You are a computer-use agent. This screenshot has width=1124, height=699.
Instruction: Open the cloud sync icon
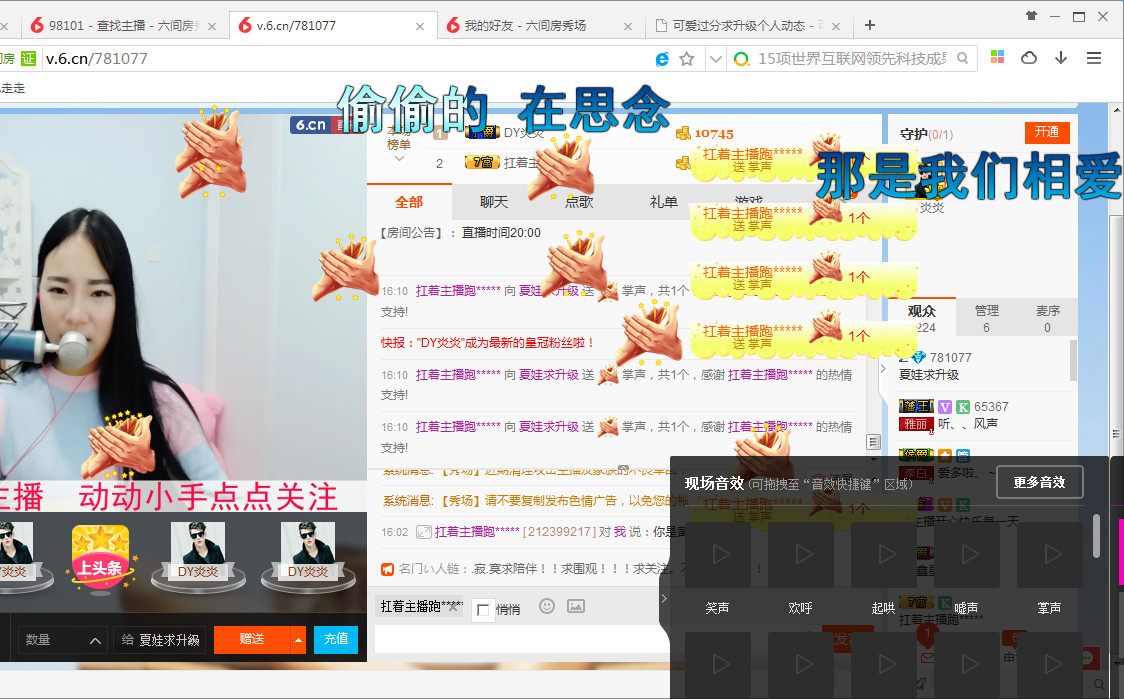coord(1029,58)
